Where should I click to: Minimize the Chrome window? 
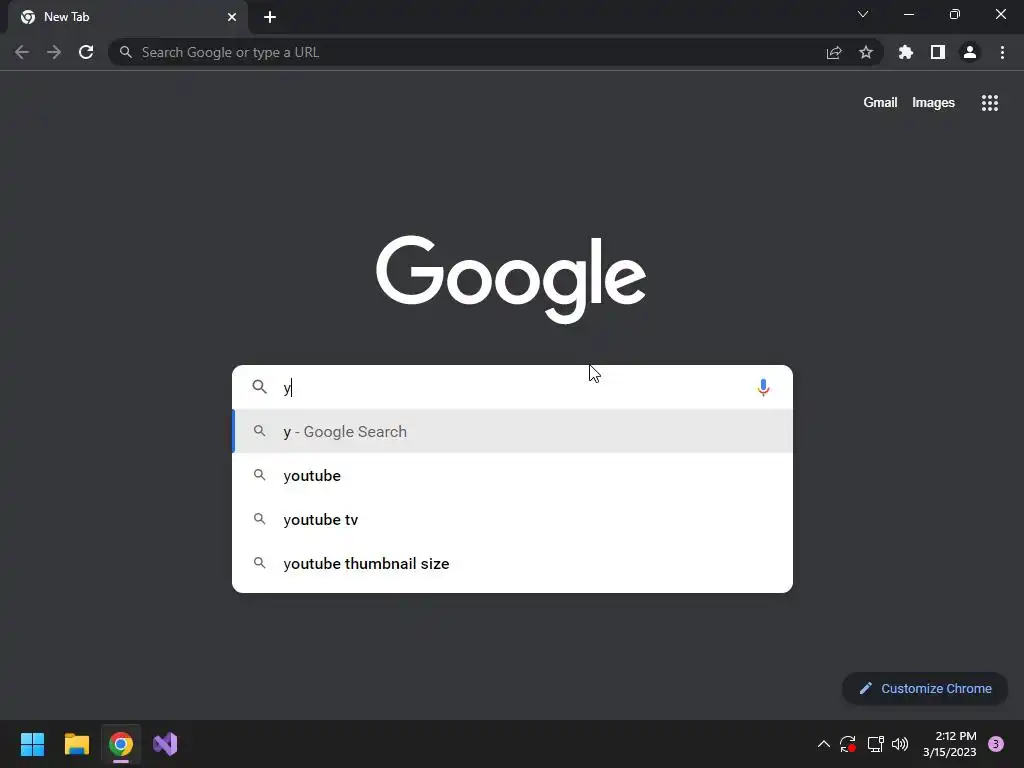point(908,14)
